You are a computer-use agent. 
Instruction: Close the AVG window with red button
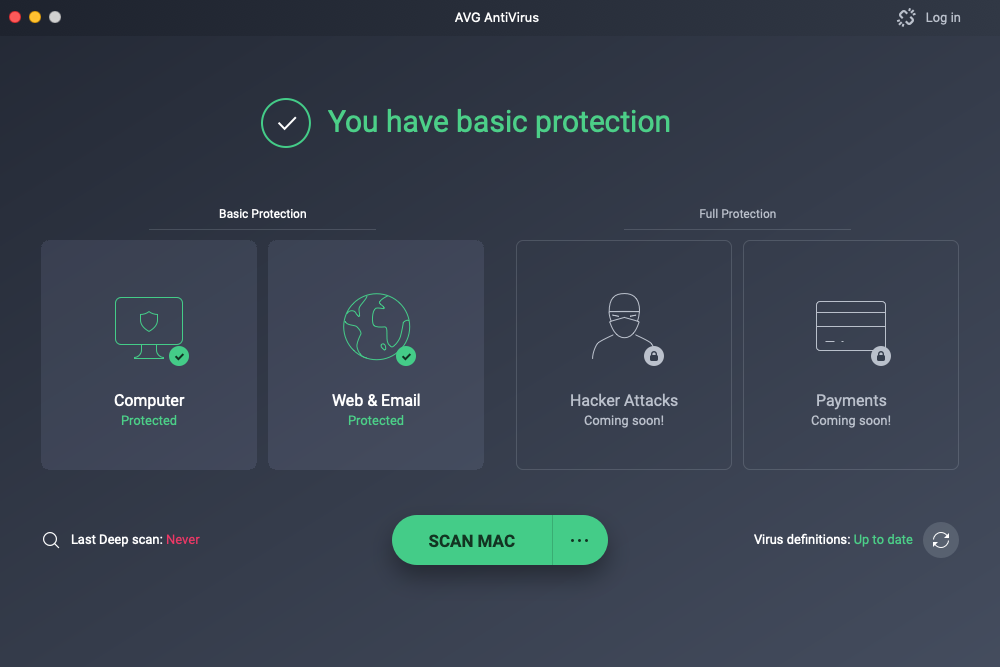click(x=15, y=17)
